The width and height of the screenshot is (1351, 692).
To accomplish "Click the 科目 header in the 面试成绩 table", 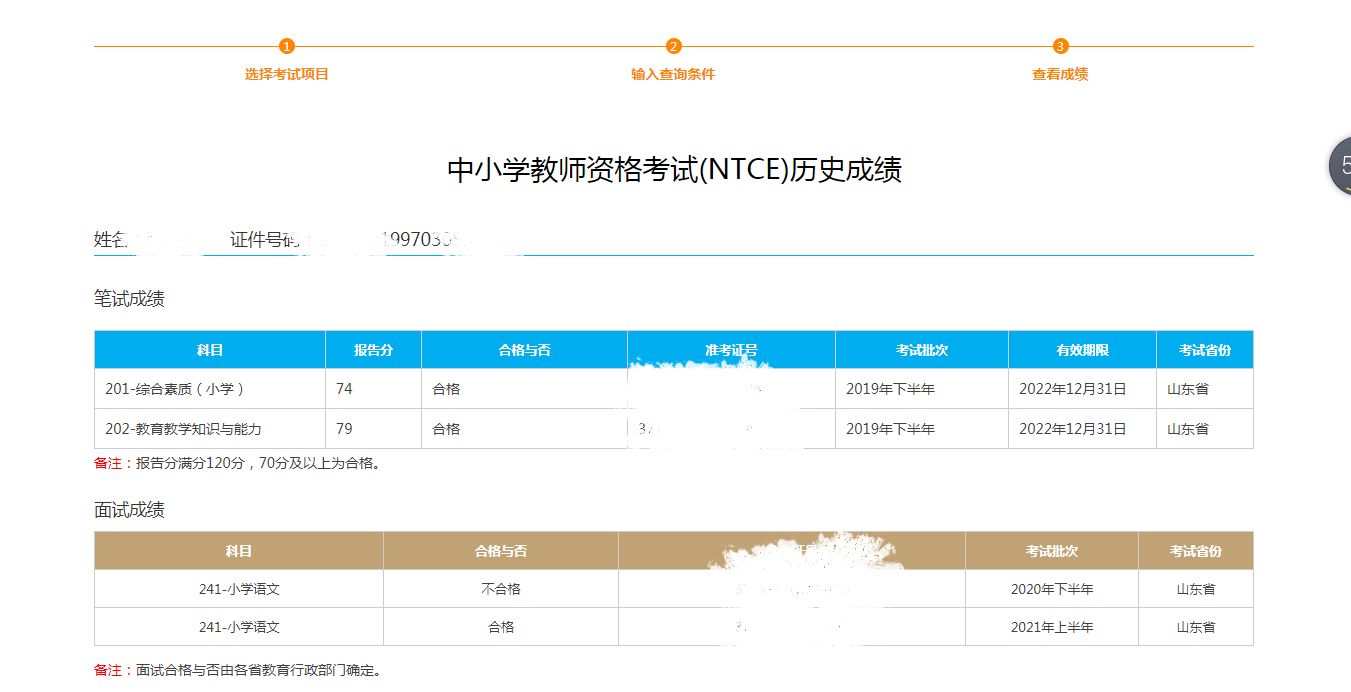I will [x=239, y=551].
